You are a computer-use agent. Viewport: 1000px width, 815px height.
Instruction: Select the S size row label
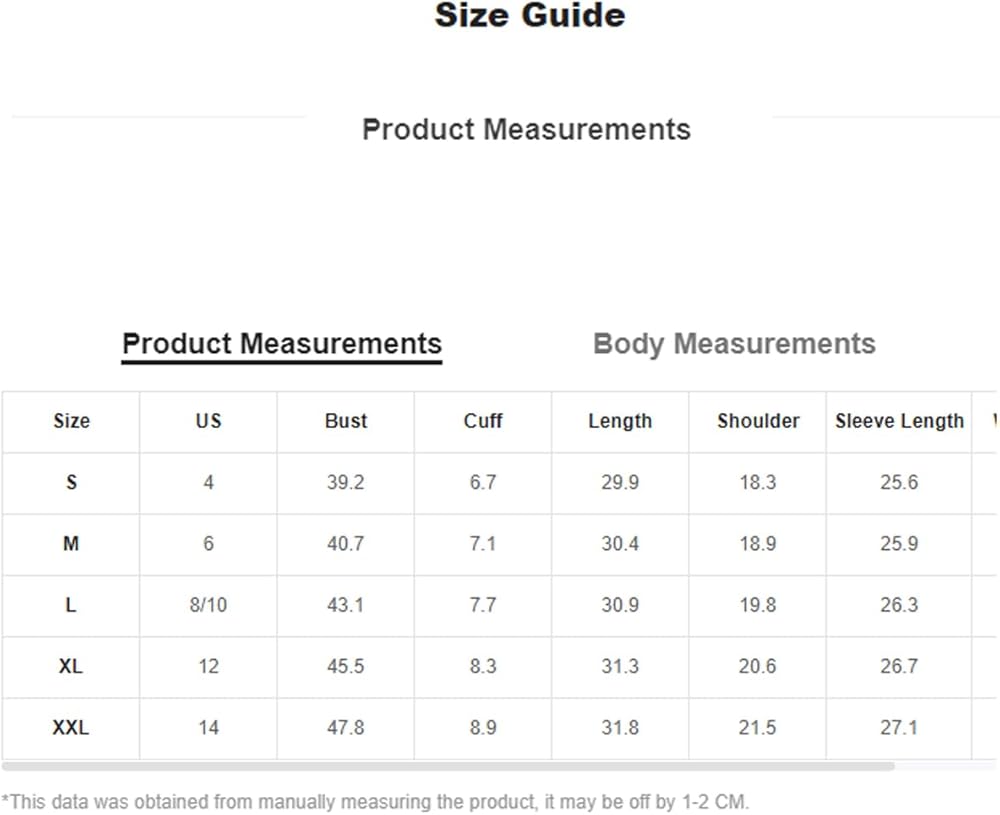pos(71,482)
